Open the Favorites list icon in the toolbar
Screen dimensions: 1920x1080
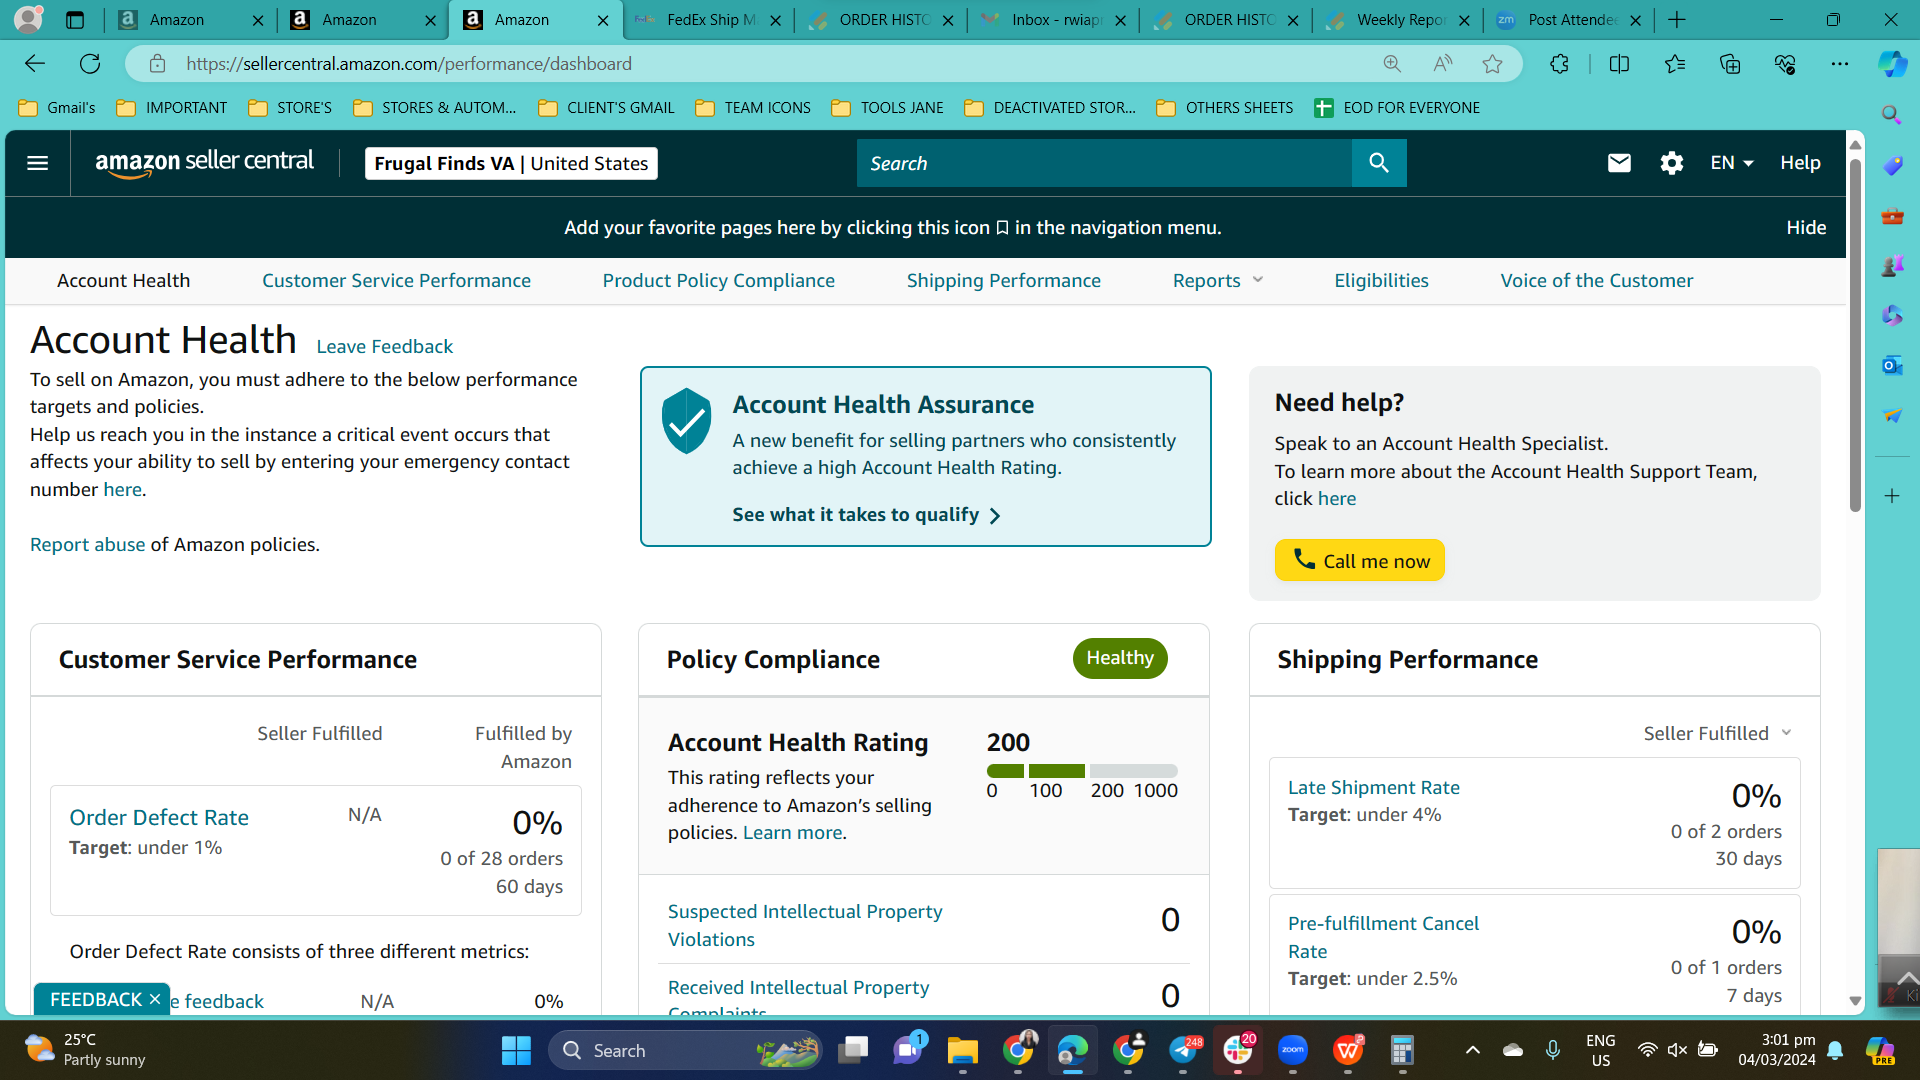click(1675, 64)
